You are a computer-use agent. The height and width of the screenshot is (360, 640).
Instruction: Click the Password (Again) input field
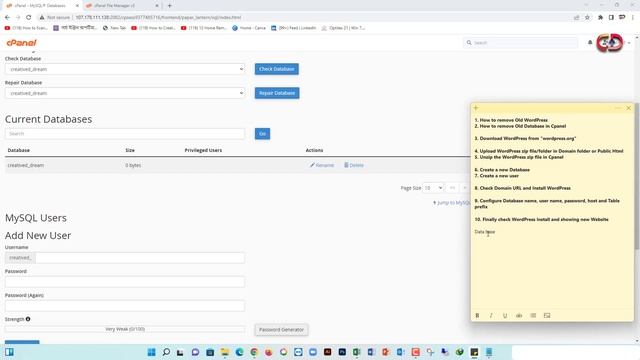click(125, 306)
